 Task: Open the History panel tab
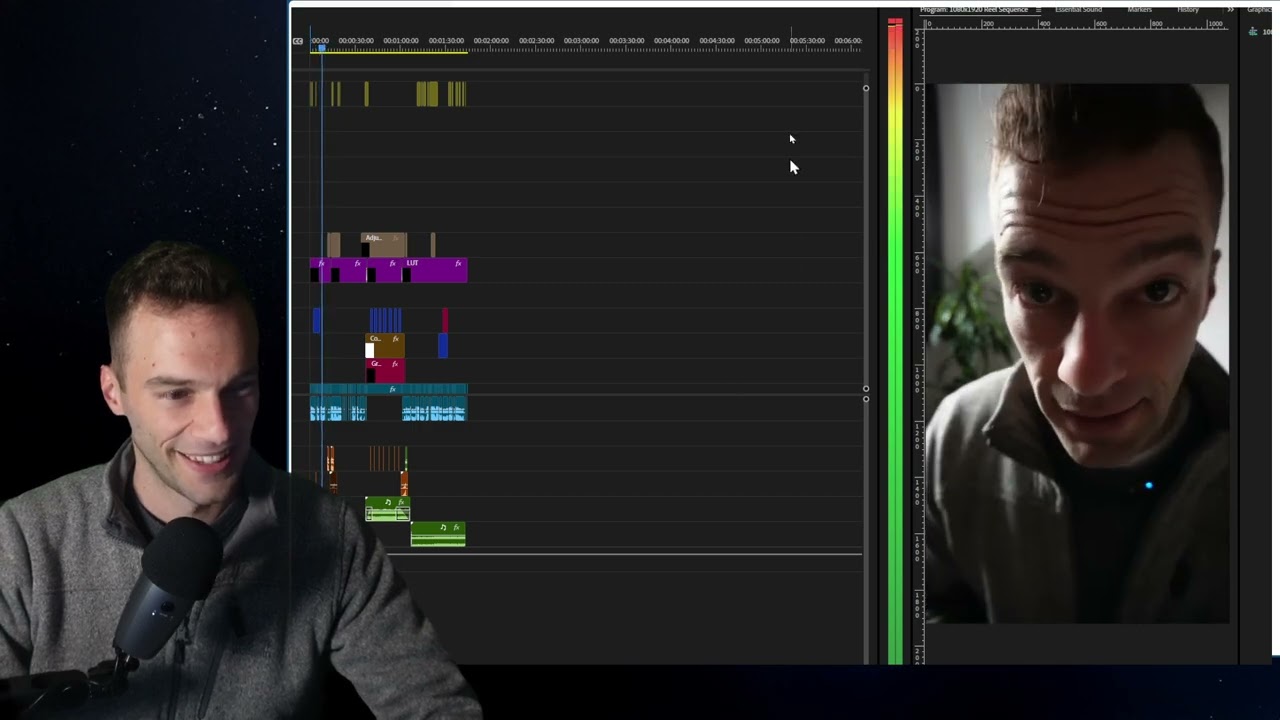click(1187, 10)
